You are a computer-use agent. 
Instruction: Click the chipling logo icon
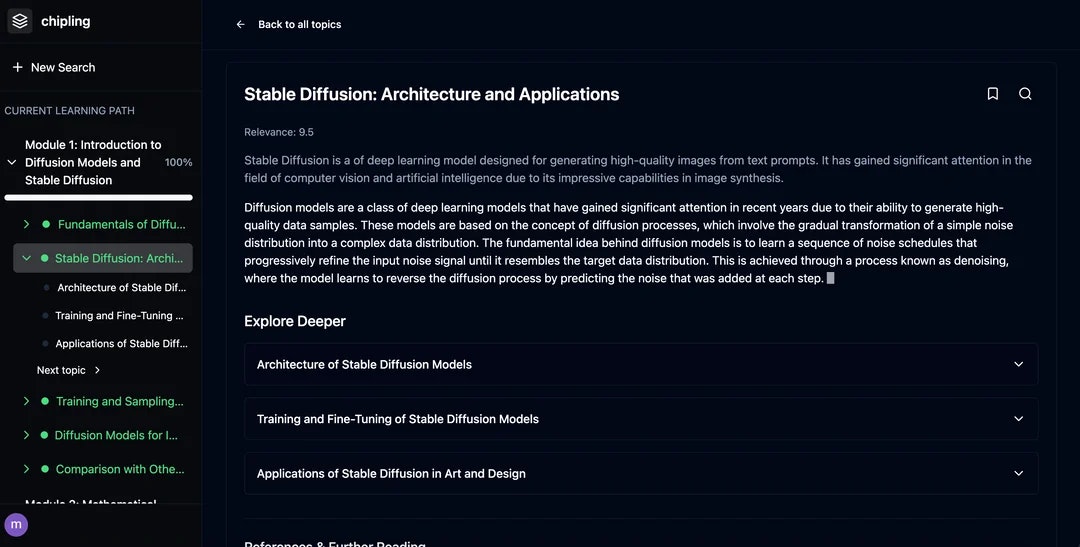[x=20, y=21]
